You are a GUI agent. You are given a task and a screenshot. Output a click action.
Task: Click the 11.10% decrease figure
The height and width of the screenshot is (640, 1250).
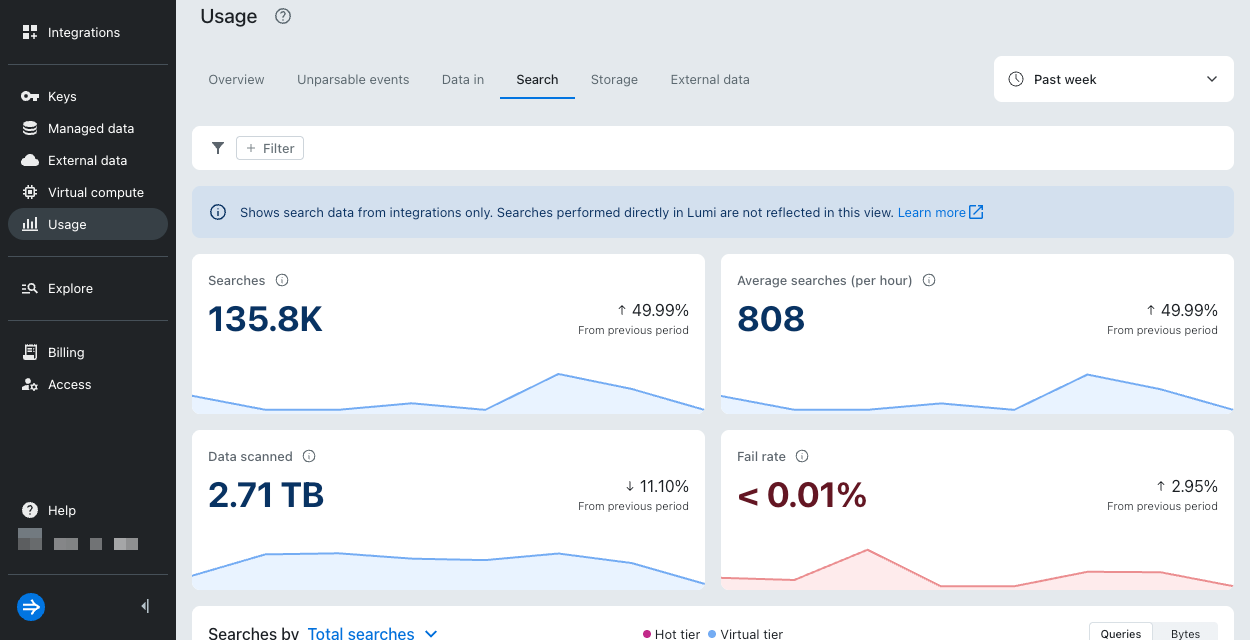pyautogui.click(x=656, y=486)
